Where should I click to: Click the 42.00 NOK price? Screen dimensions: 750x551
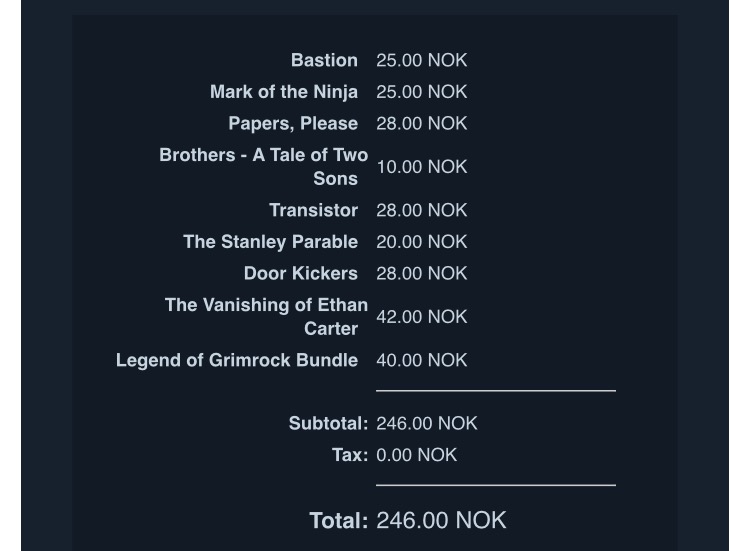click(x=421, y=317)
